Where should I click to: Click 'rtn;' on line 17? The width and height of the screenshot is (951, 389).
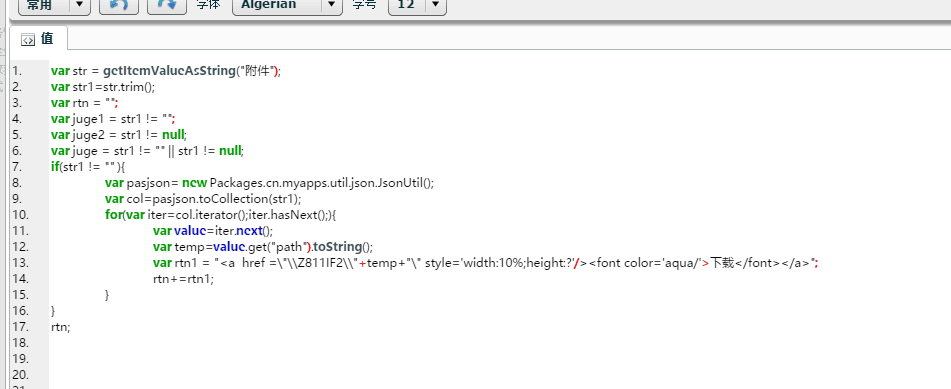click(x=61, y=327)
